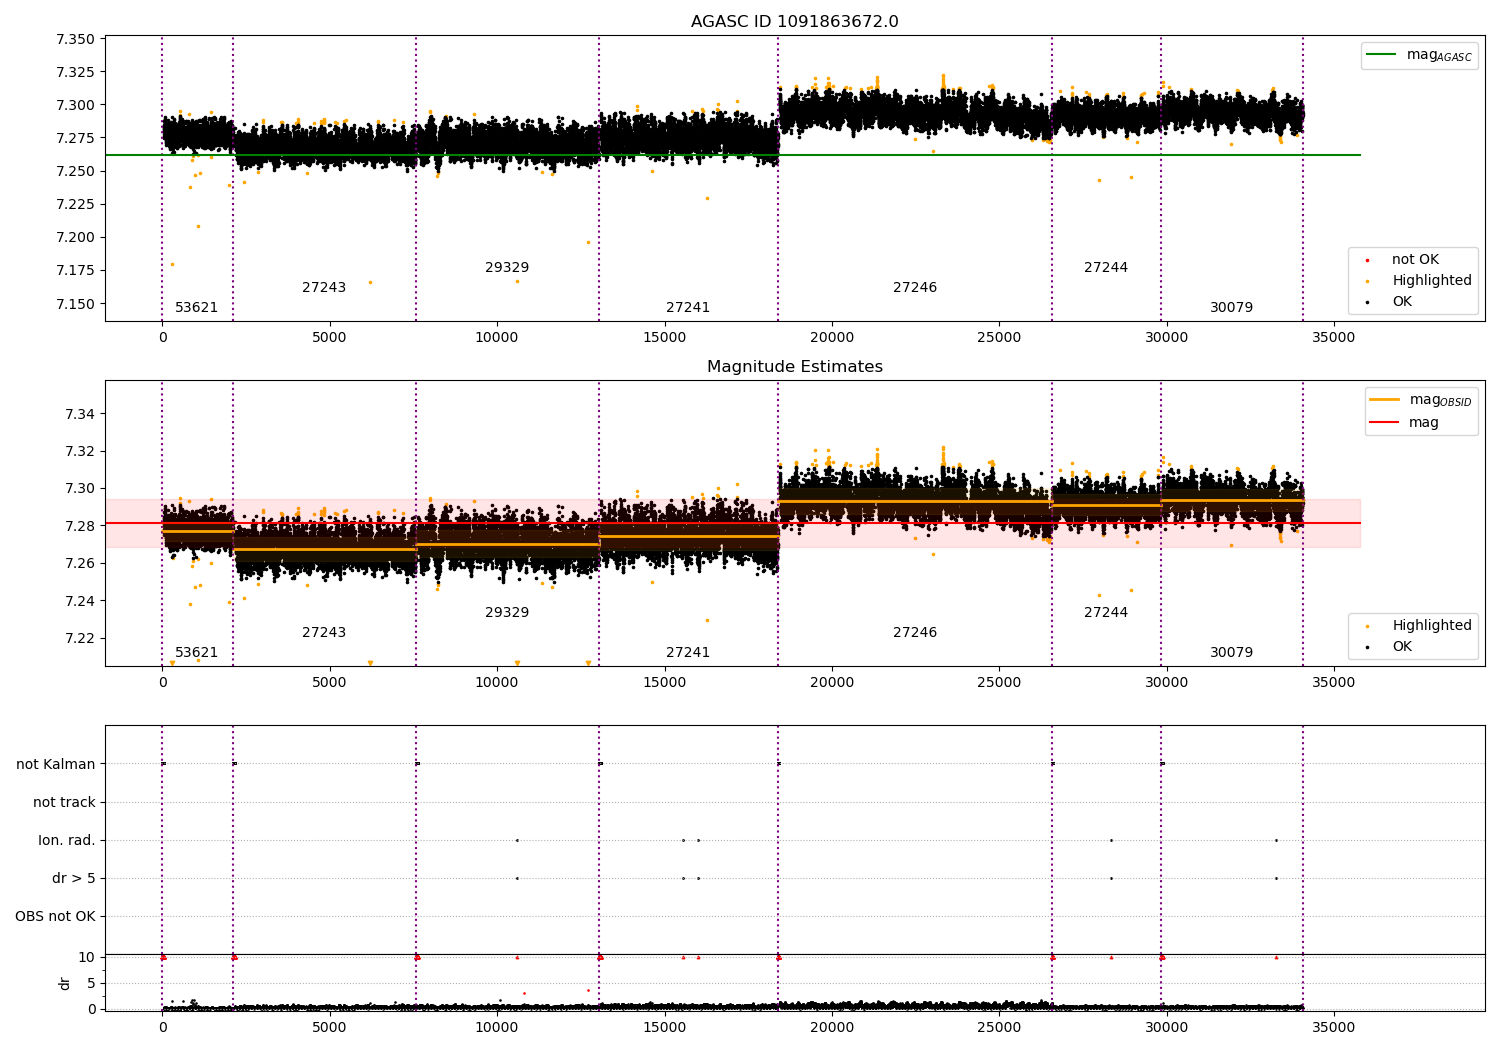1500x1050 pixels.
Task: Click the rotated 'dr' y-axis label
Action: 65,983
